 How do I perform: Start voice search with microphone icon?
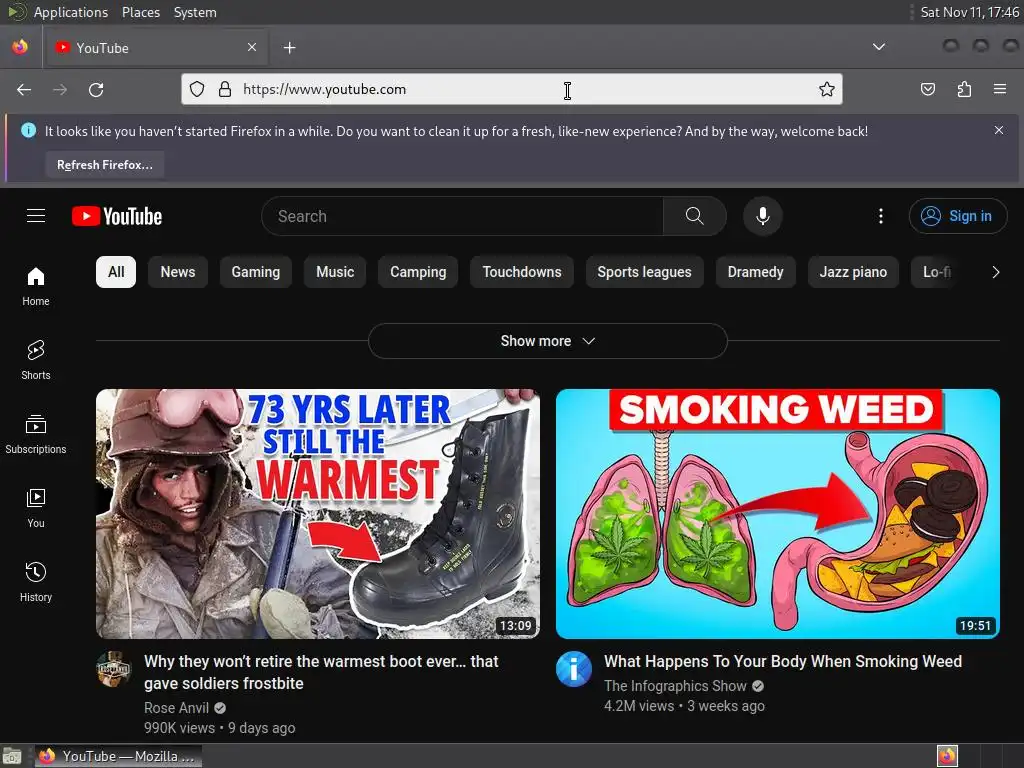click(x=762, y=216)
